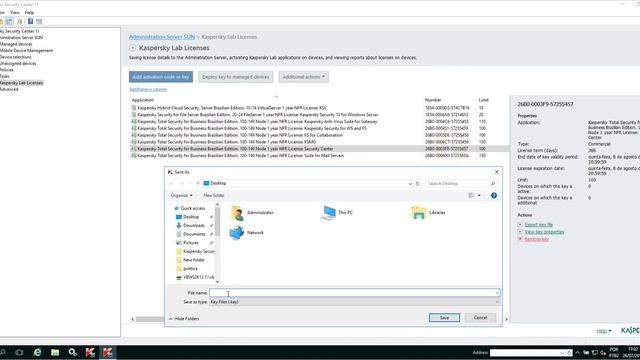Expand the address bar history dropdown

click(x=410, y=184)
